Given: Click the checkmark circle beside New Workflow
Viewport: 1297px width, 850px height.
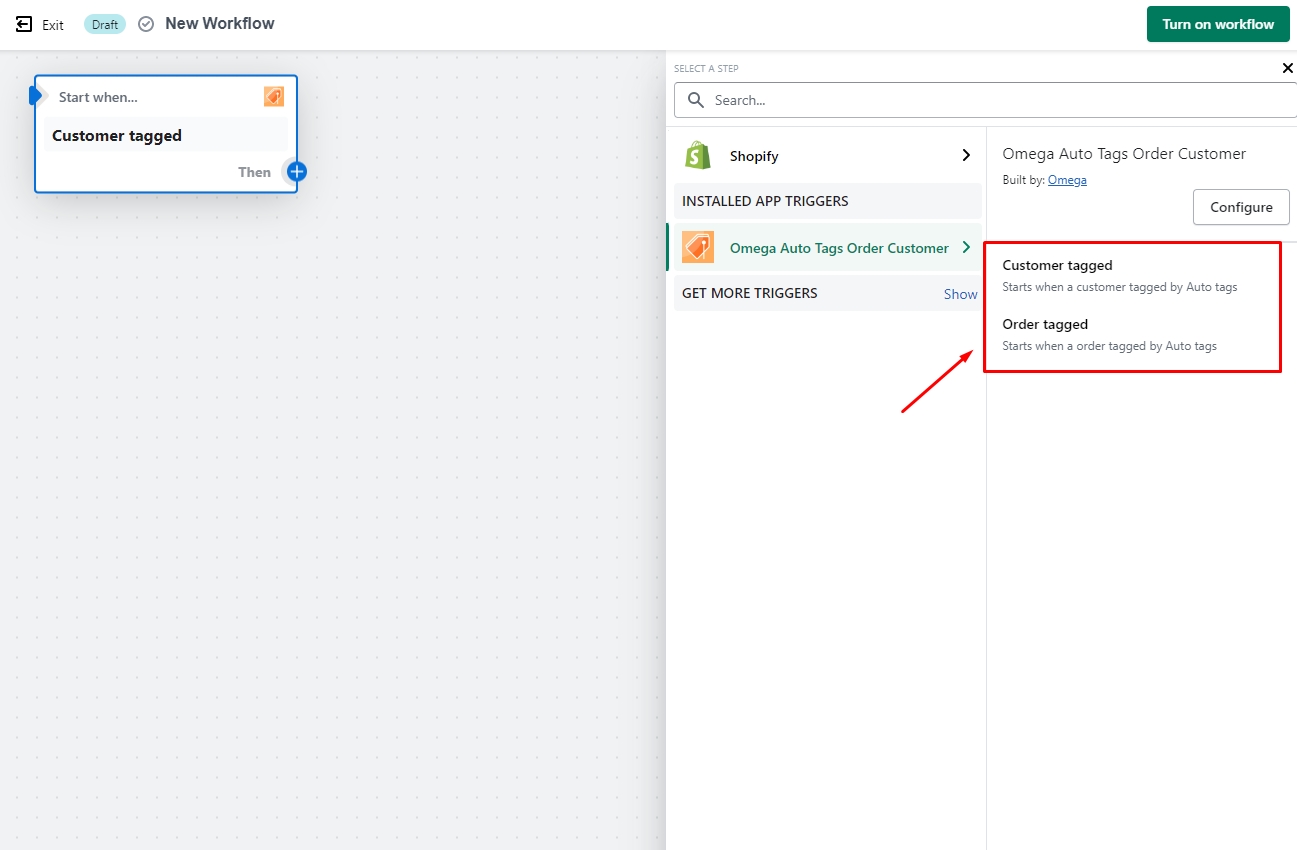Looking at the screenshot, I should point(146,24).
